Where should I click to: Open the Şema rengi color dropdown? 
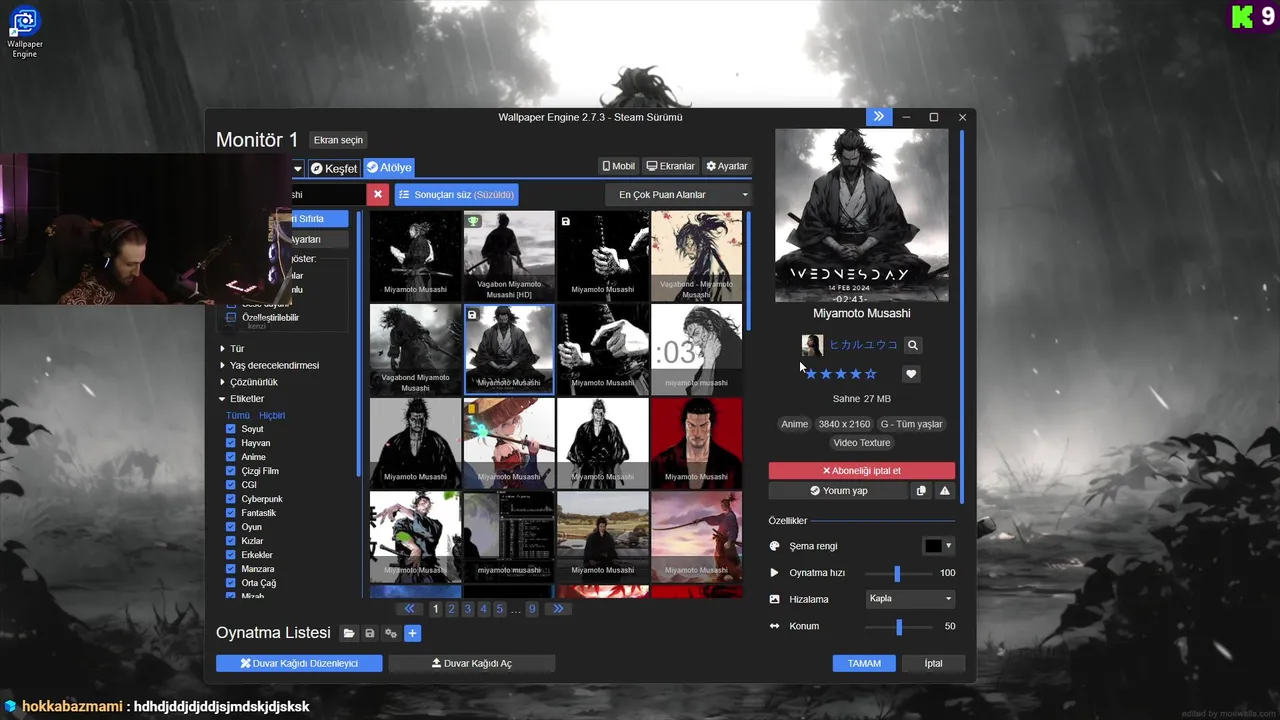[938, 546]
